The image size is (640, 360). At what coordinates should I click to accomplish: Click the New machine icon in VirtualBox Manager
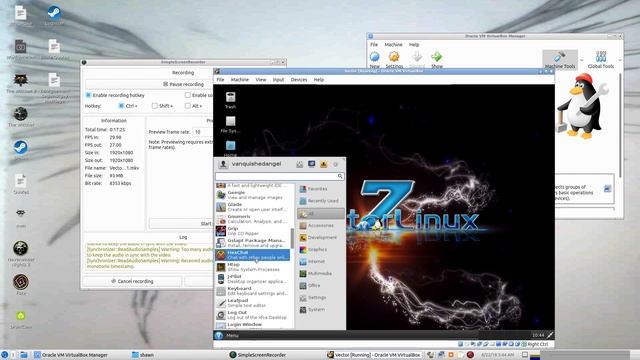click(374, 57)
